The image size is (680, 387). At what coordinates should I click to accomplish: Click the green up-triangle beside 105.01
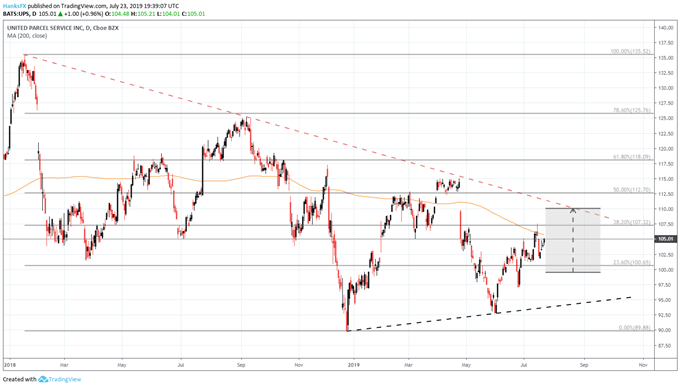pyautogui.click(x=60, y=14)
